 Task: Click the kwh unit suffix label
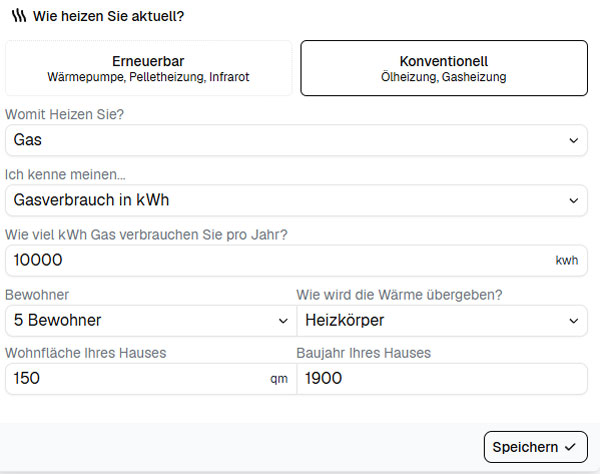[567, 261]
